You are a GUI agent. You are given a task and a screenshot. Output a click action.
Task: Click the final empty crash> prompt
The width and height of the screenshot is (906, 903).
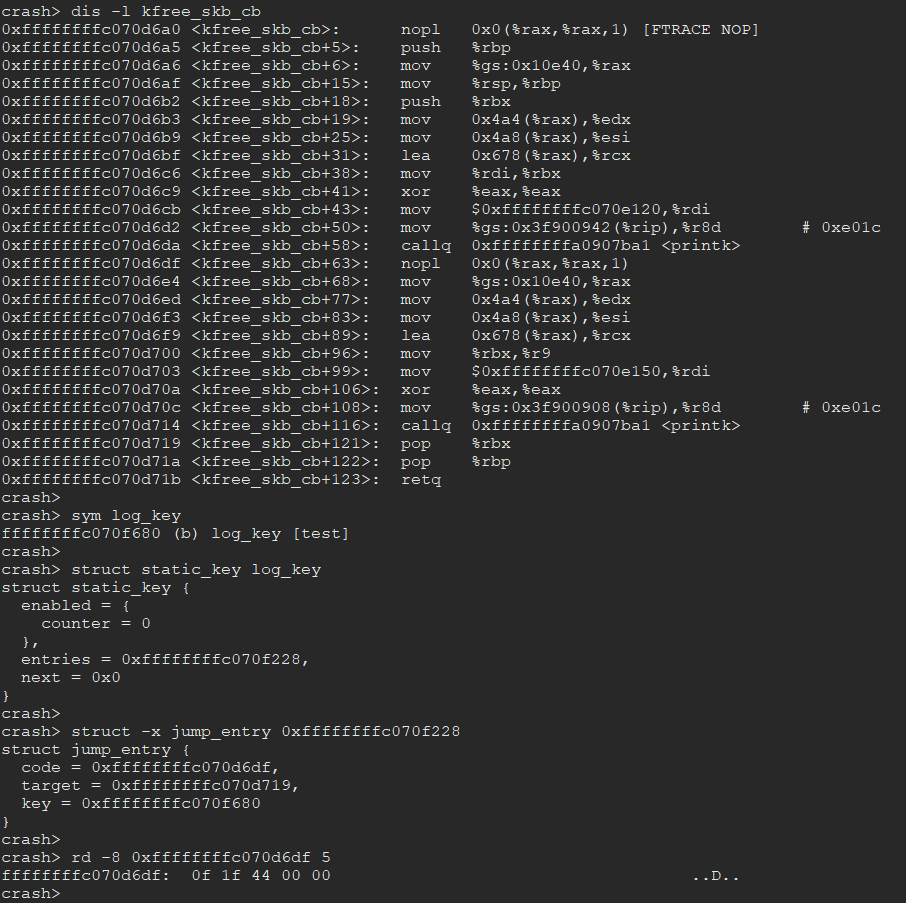30,893
